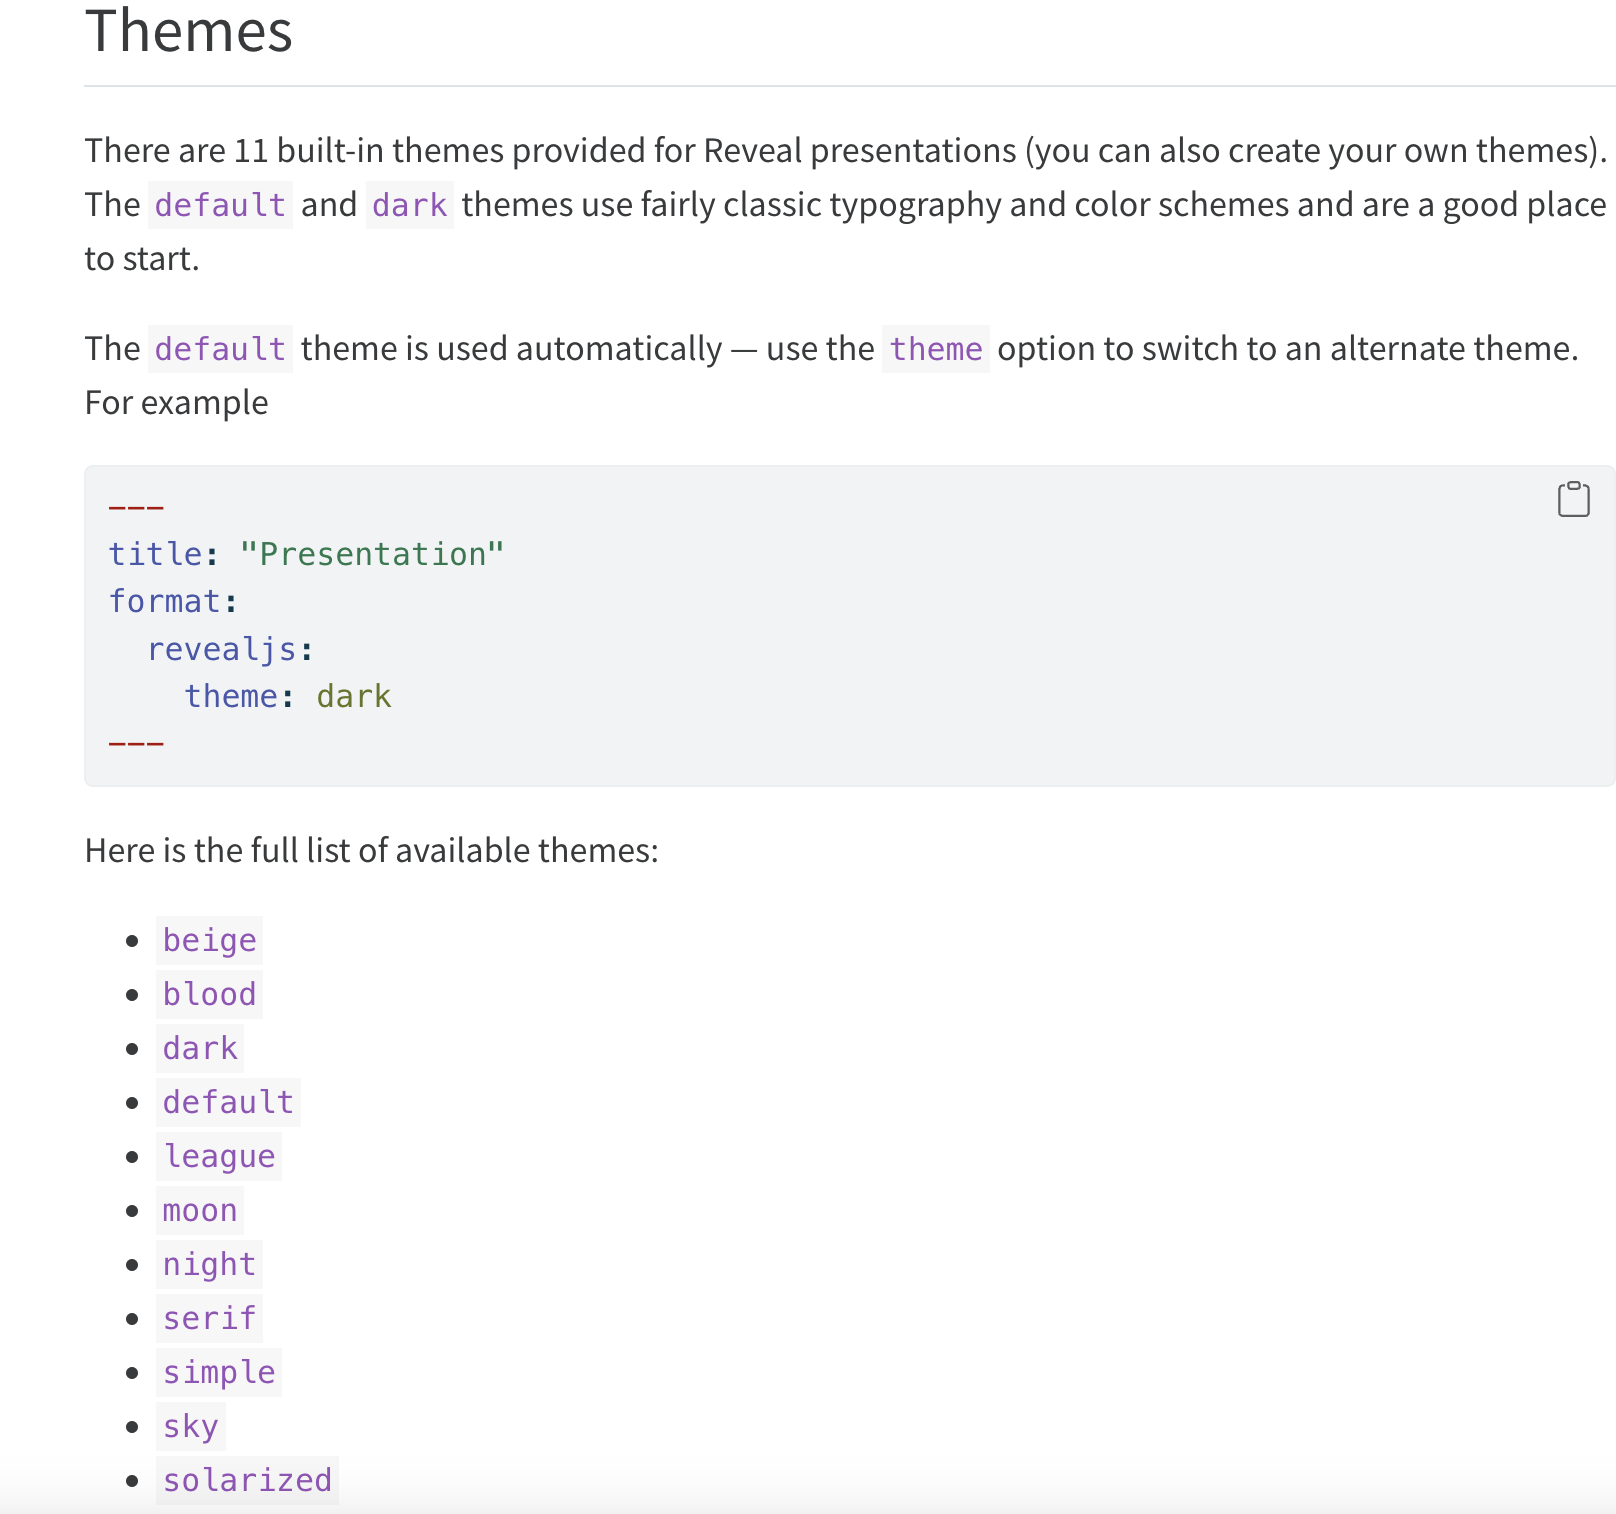Click dark in the bulleted themes list
Screen dimensions: 1616x1514
pyautogui.click(x=200, y=1048)
